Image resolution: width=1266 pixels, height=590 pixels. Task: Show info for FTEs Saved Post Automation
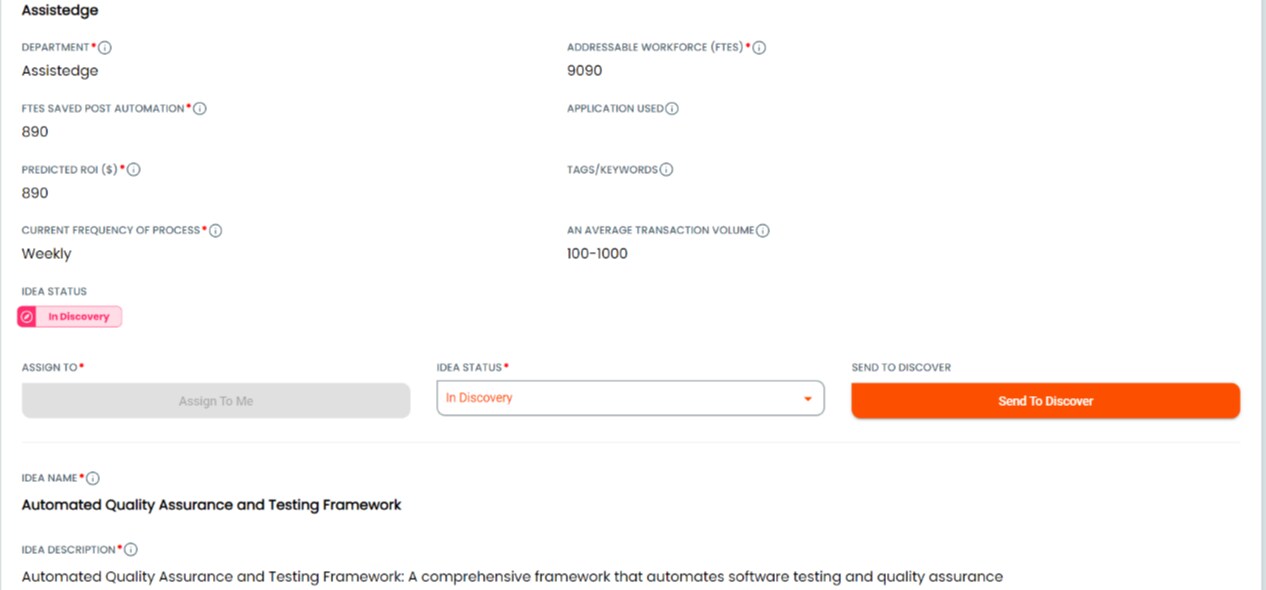click(x=199, y=108)
